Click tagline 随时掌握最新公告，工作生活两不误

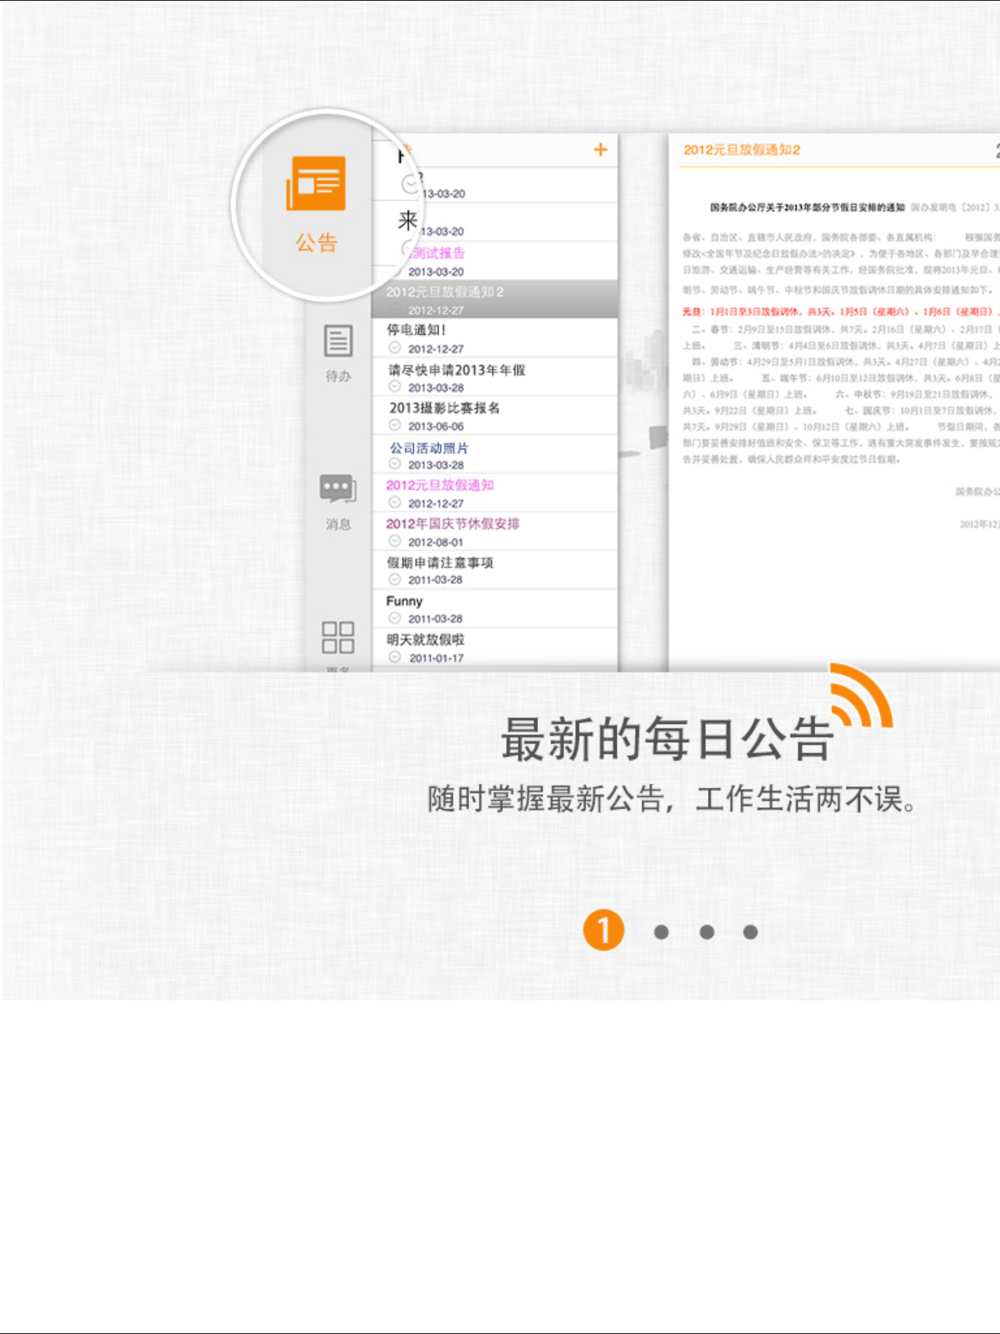pos(672,798)
